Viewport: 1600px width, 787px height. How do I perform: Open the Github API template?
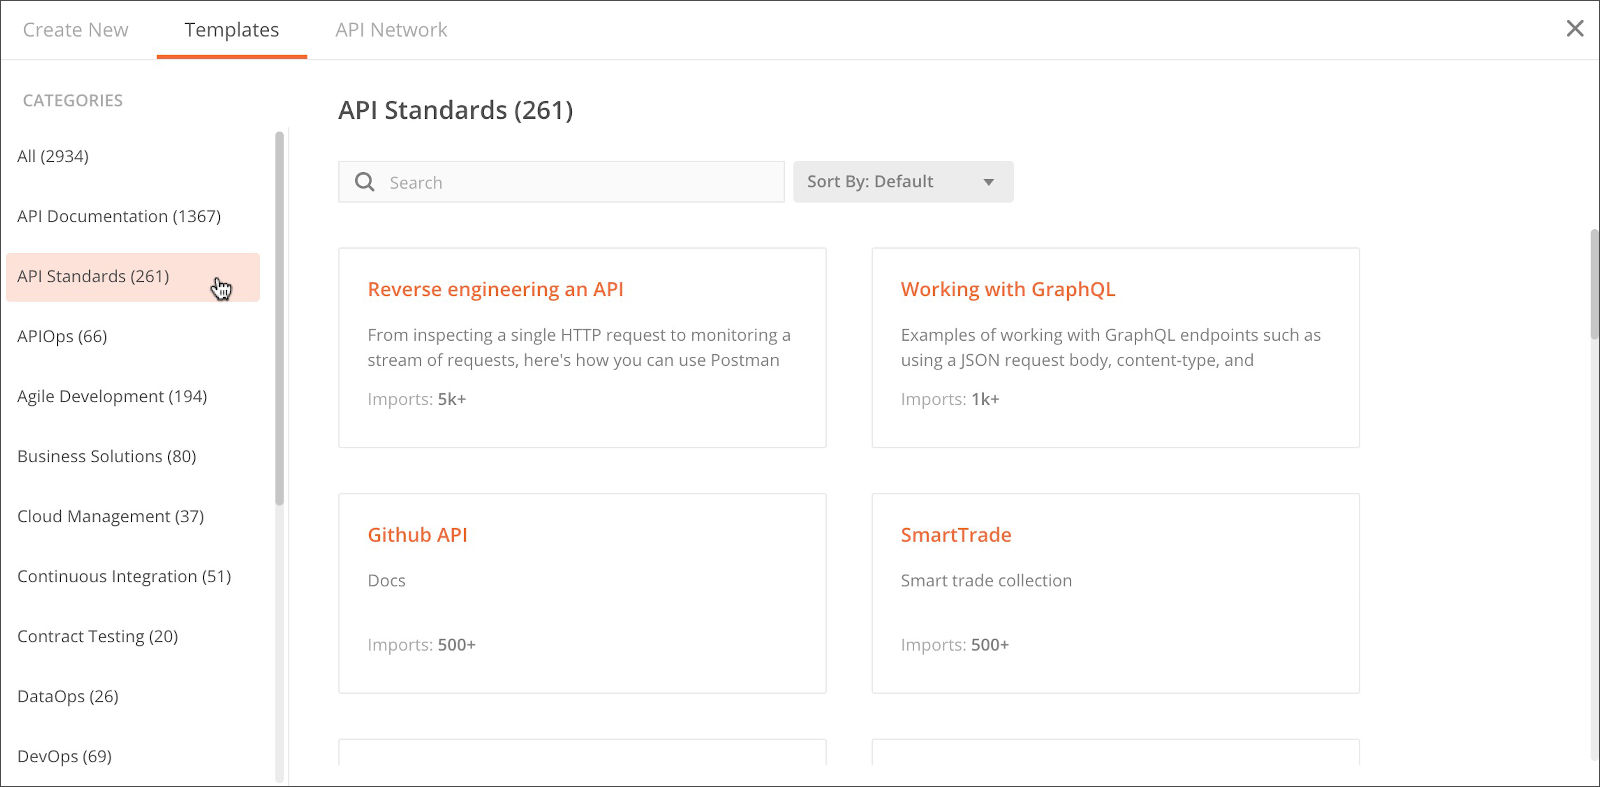click(417, 535)
